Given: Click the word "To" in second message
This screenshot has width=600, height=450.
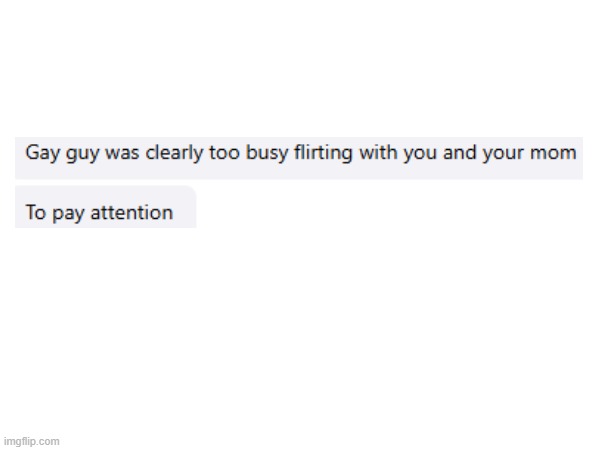Looking at the screenshot, I should 35,212.
